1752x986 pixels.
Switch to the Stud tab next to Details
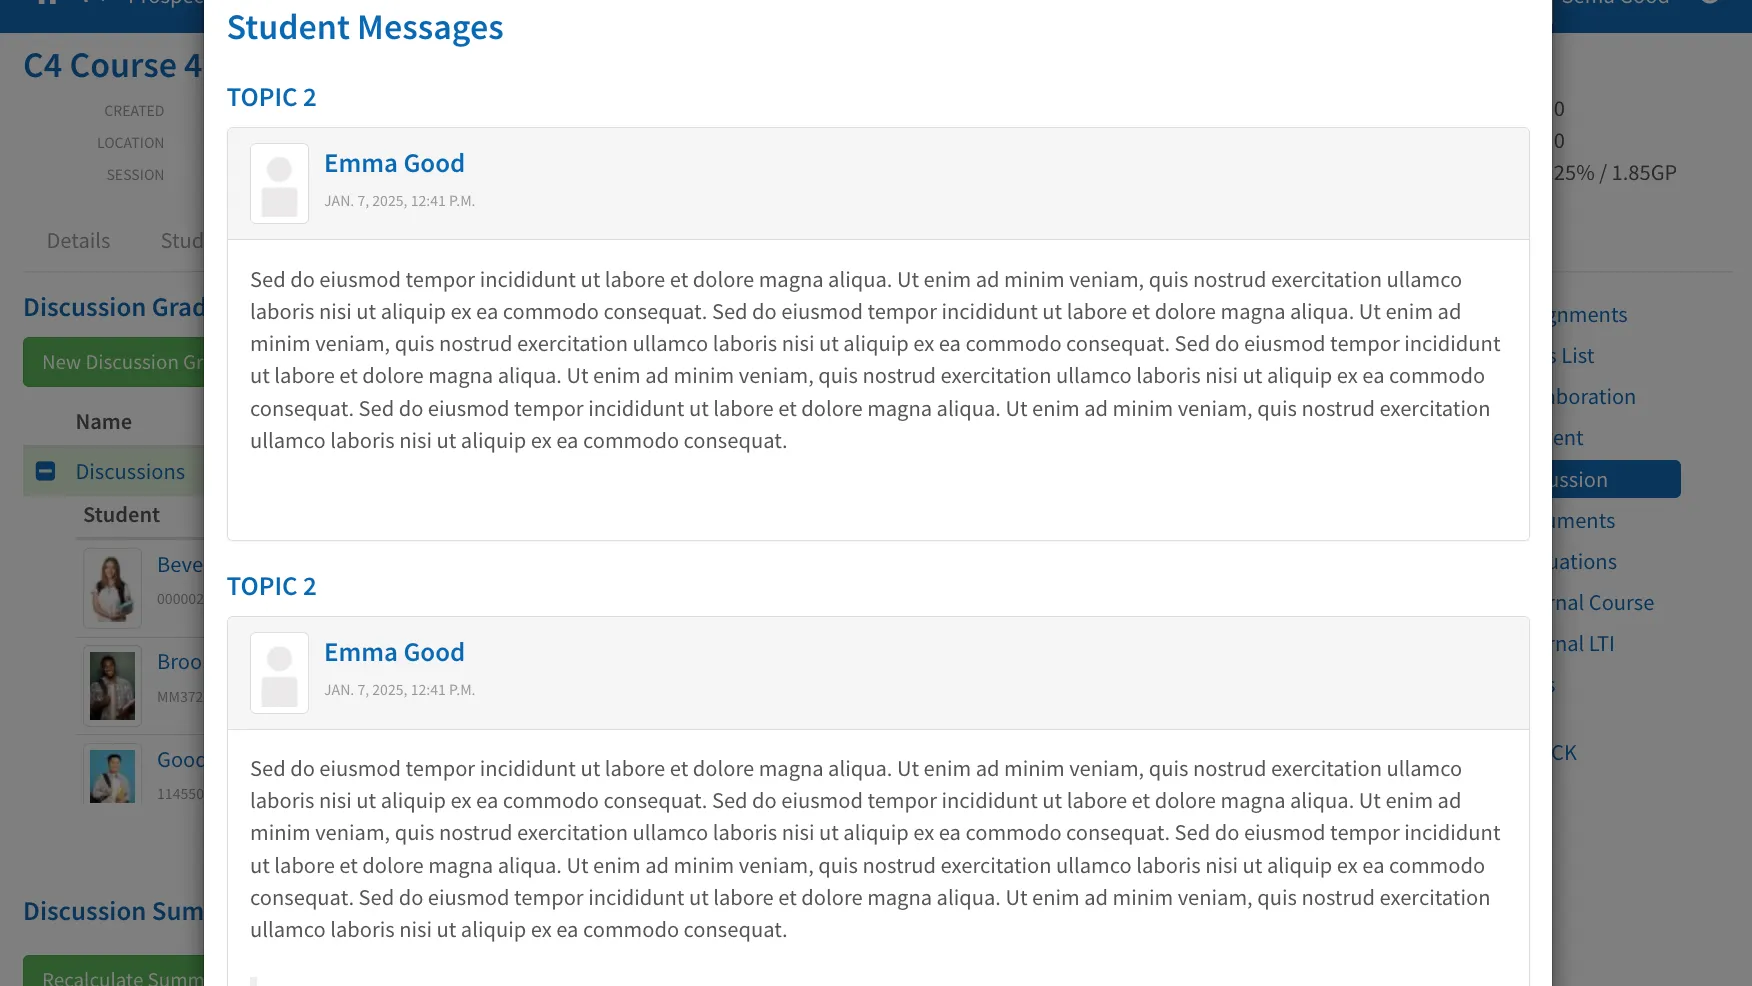pyautogui.click(x=182, y=241)
